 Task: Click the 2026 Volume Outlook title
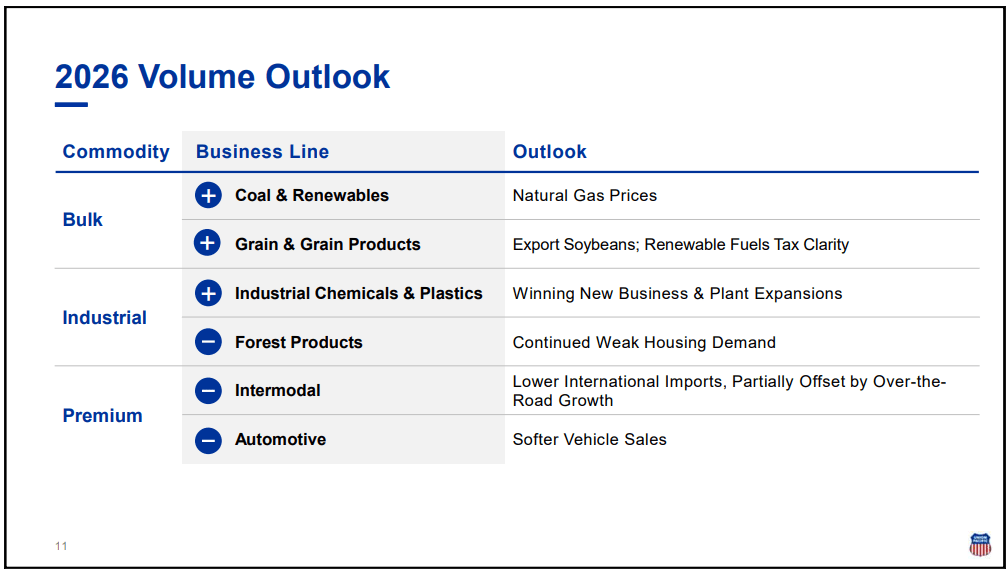[222, 77]
